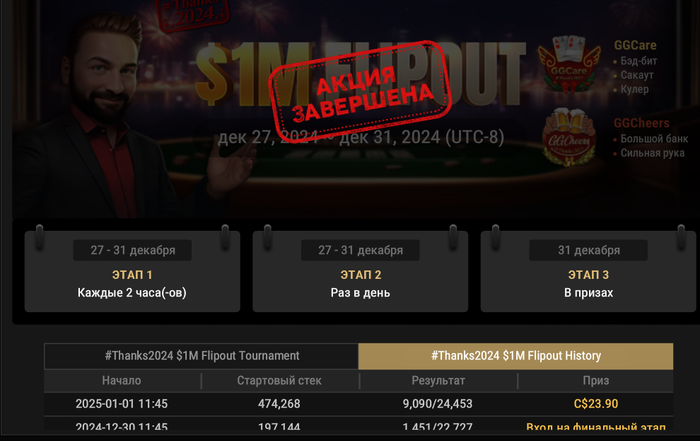This screenshot has width=700, height=441.
Task: Click the C$23.90 prize amount
Action: (x=596, y=404)
